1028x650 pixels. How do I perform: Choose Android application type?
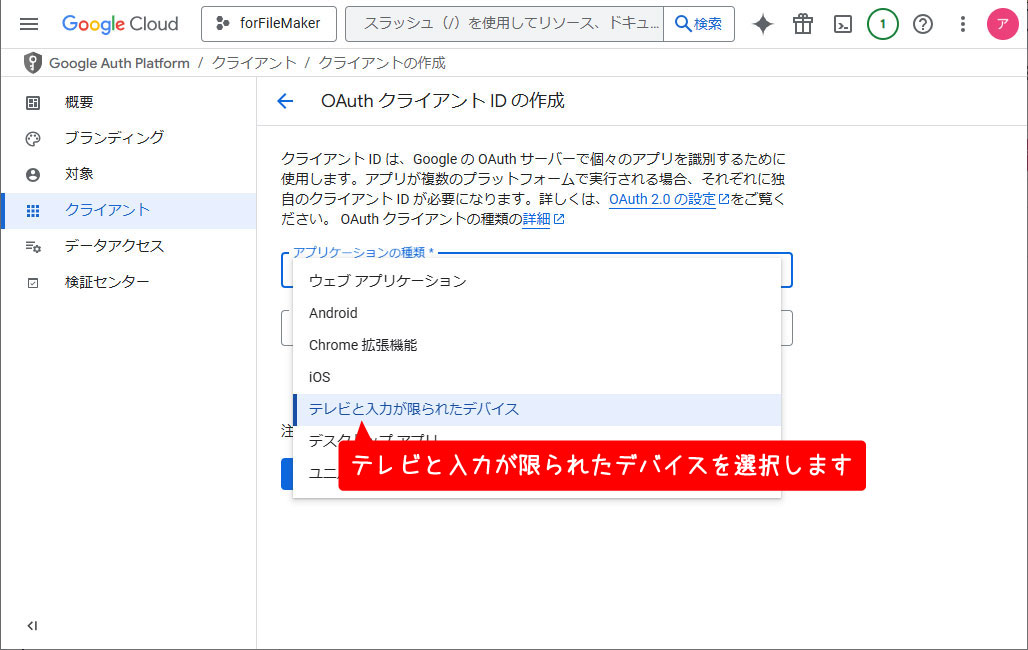(x=537, y=313)
